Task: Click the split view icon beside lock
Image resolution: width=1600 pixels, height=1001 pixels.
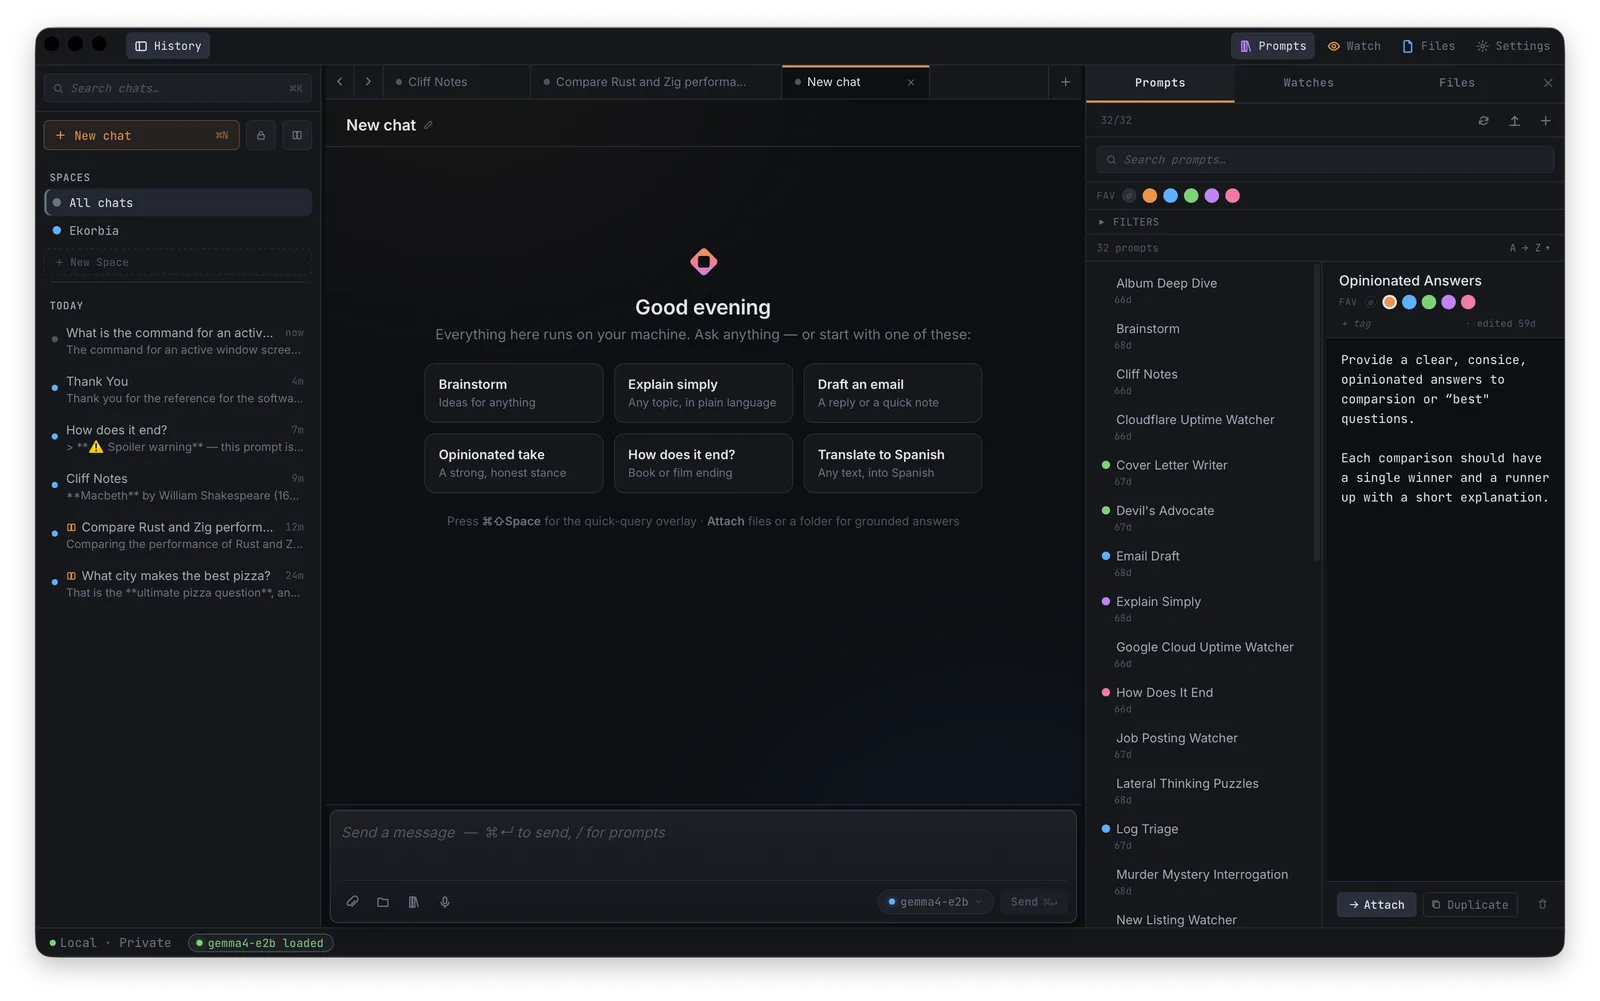Action: coord(297,135)
